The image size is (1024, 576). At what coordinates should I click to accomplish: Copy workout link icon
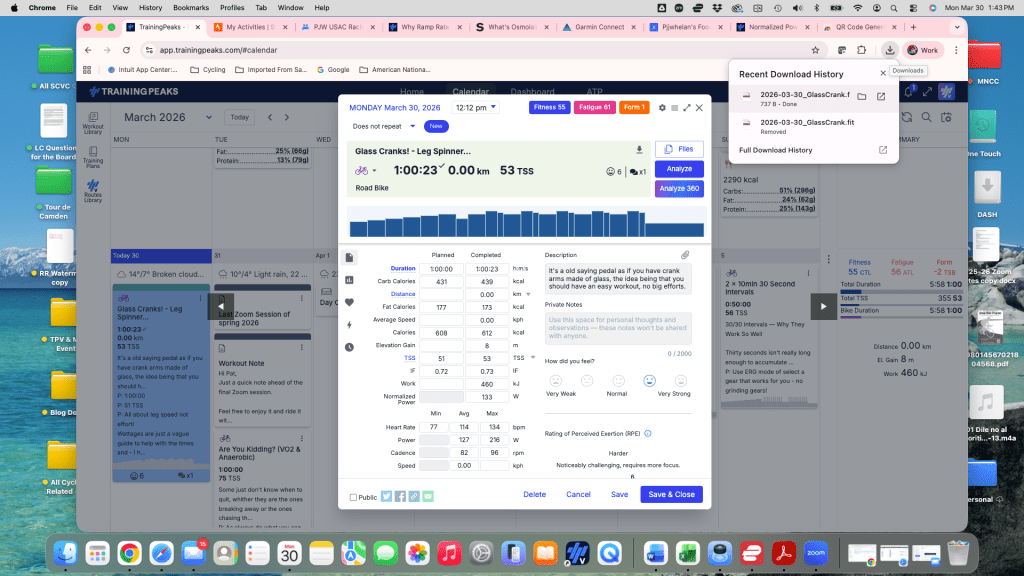pyautogui.click(x=414, y=496)
